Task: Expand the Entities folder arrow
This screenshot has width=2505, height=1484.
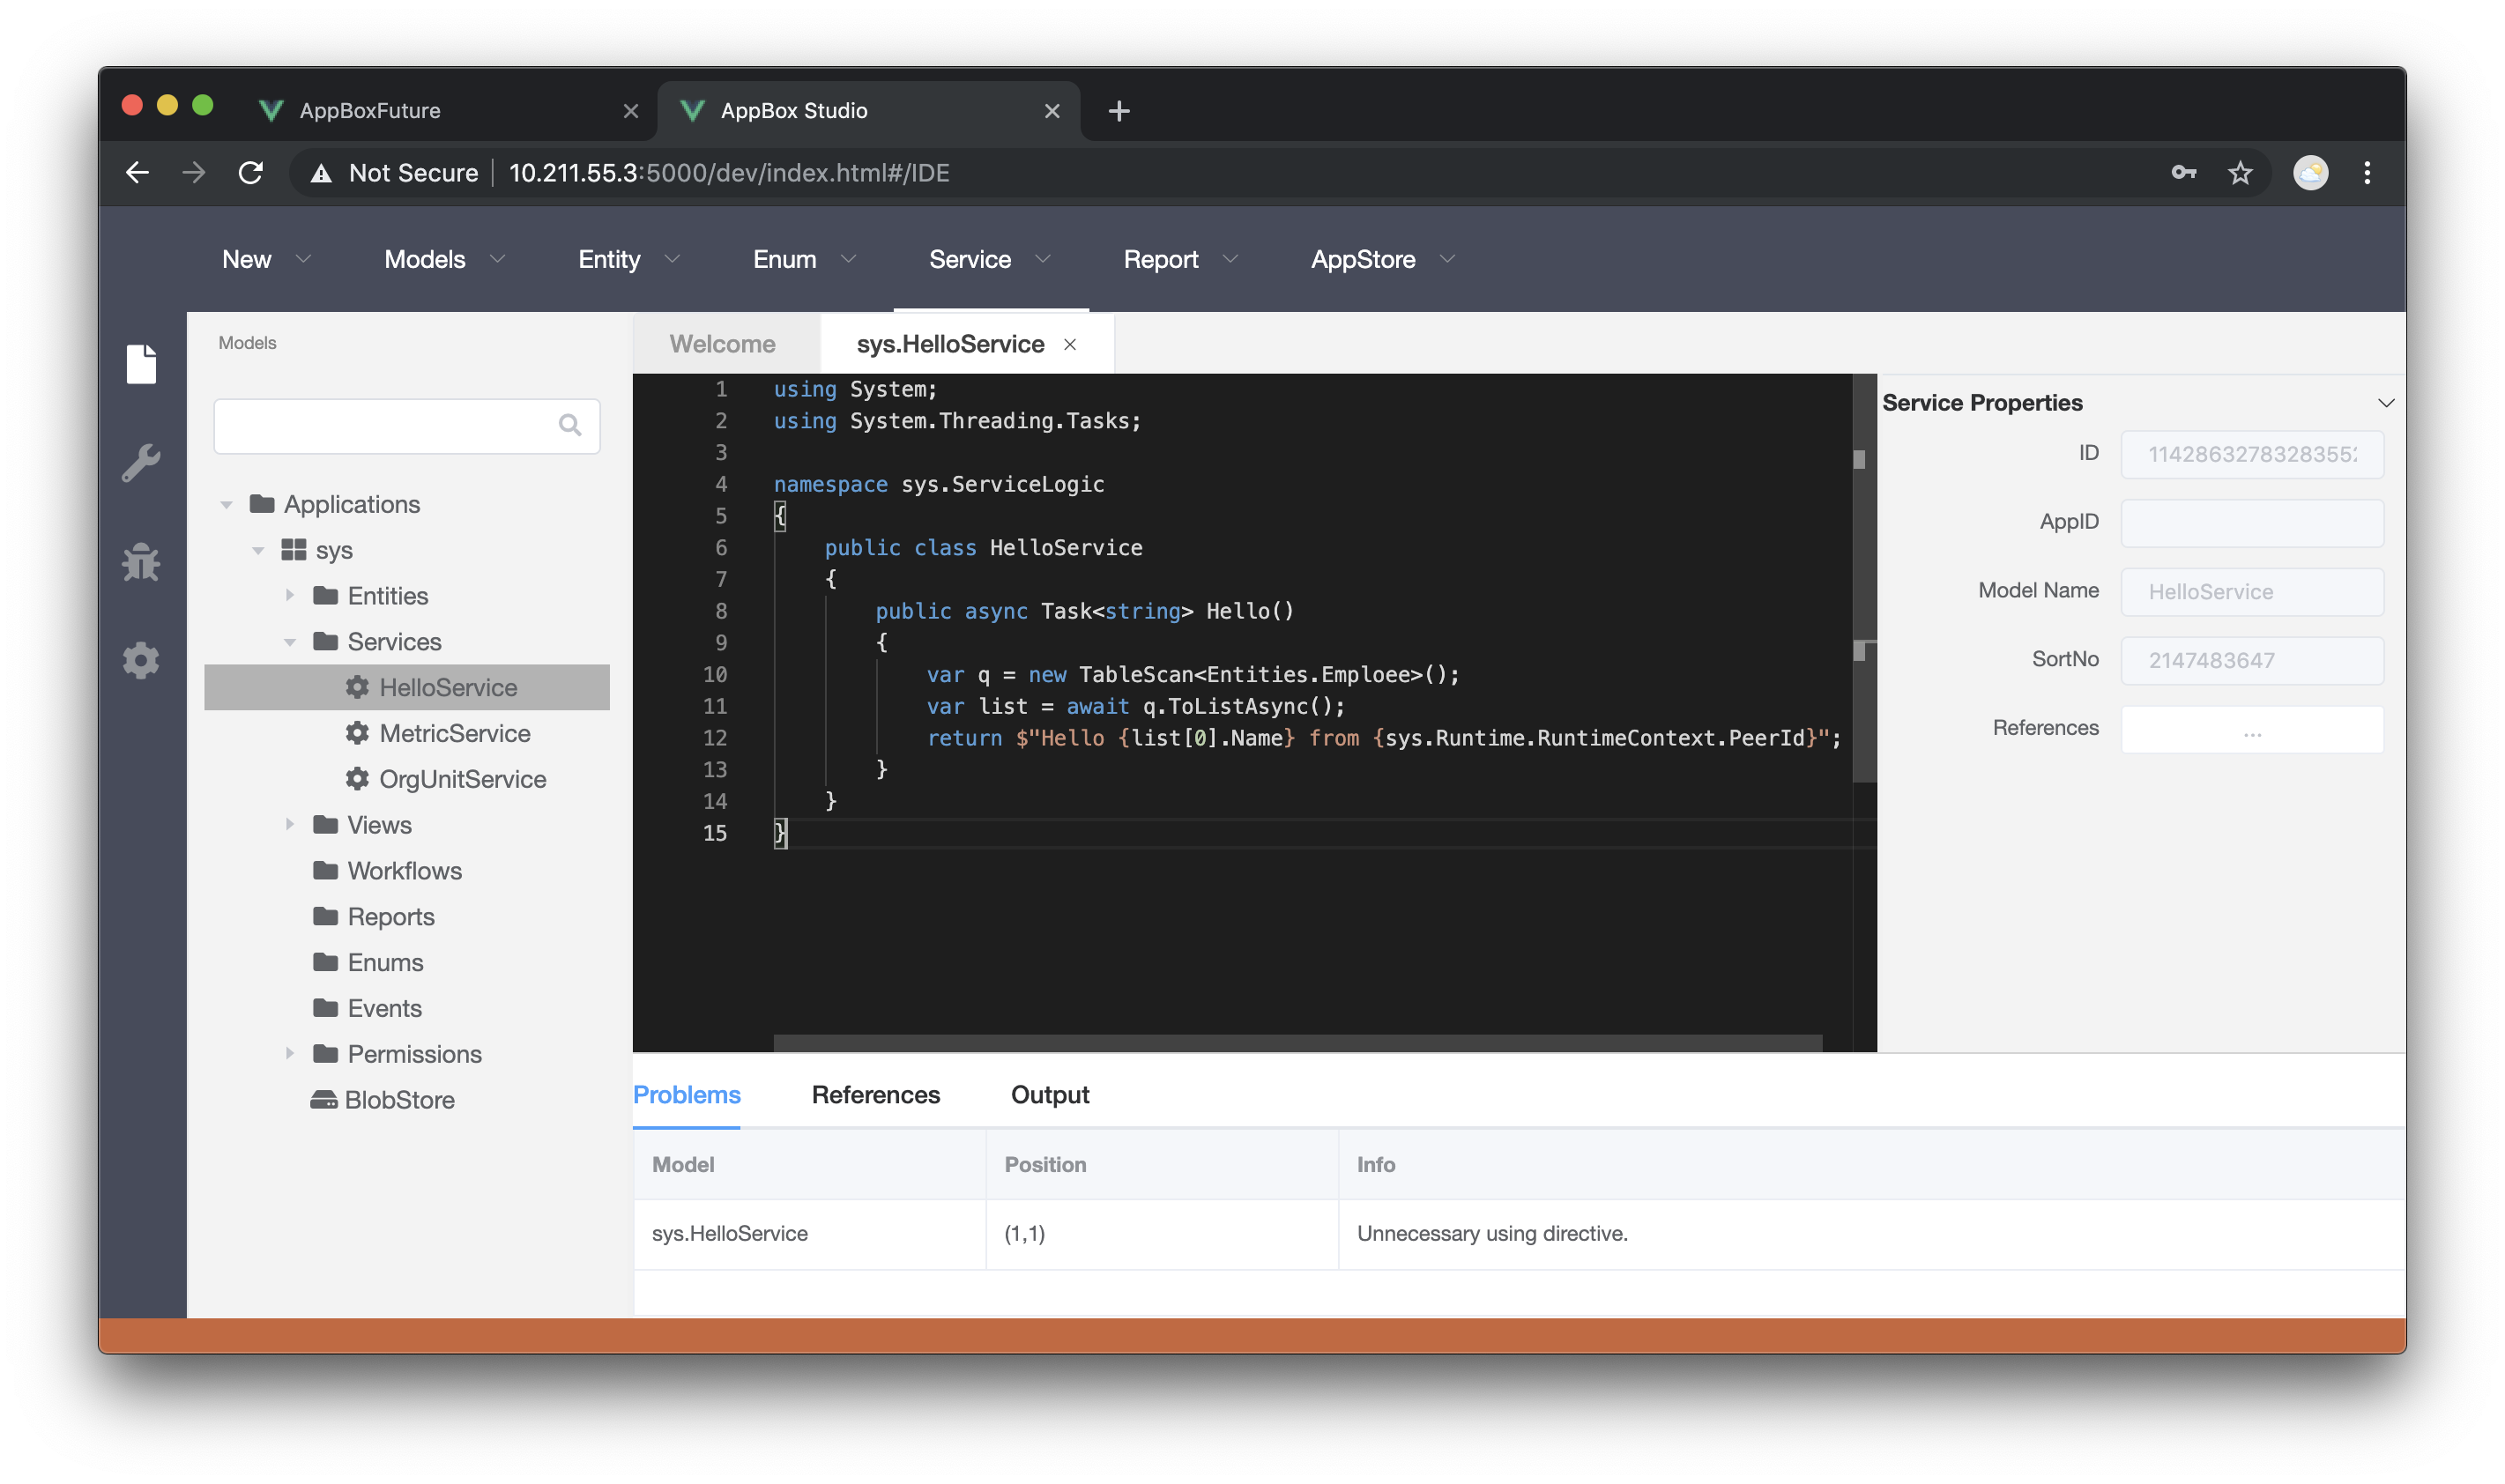Action: coord(290,595)
